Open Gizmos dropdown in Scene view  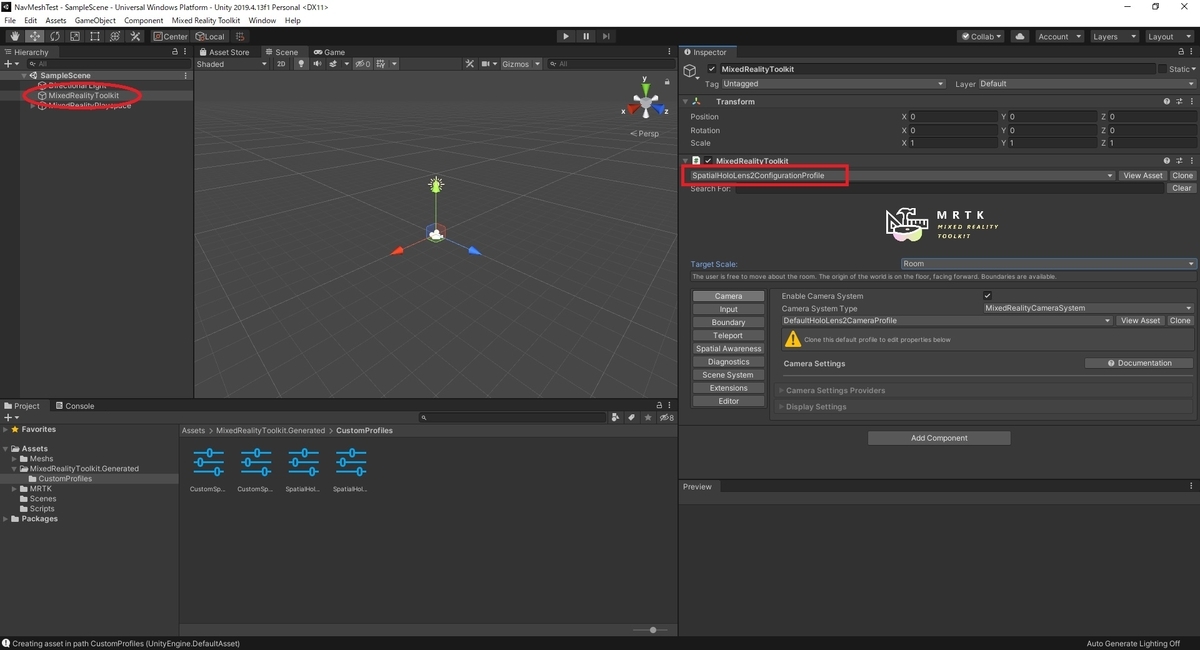click(520, 64)
